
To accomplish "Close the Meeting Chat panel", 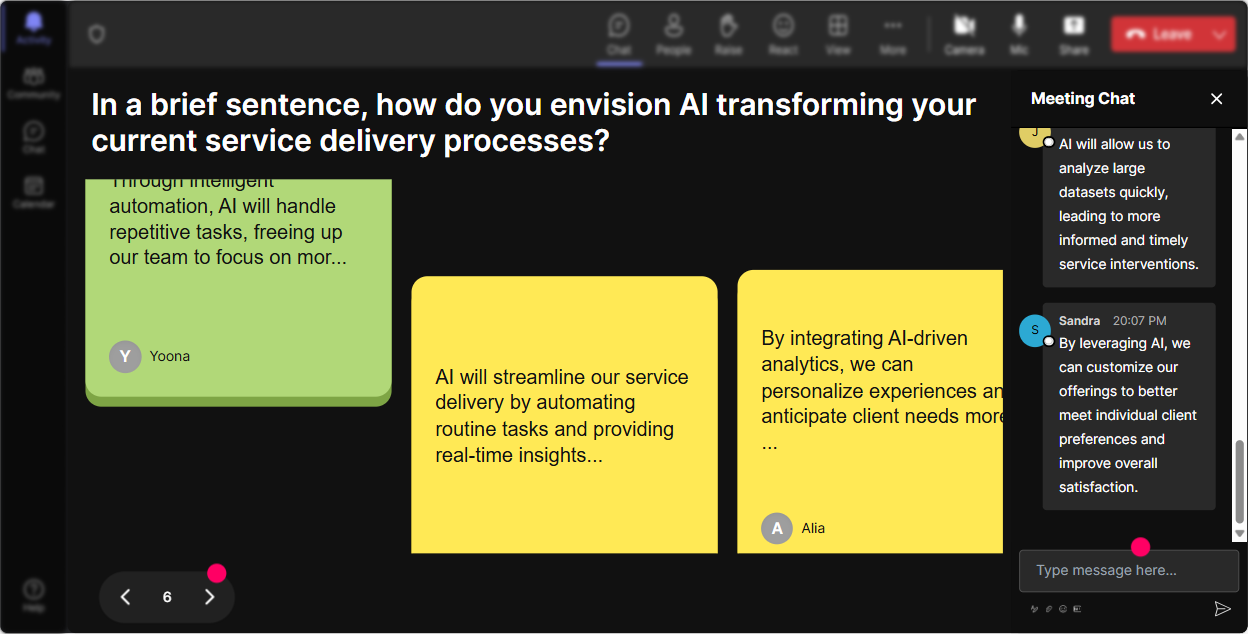I will (1216, 98).
